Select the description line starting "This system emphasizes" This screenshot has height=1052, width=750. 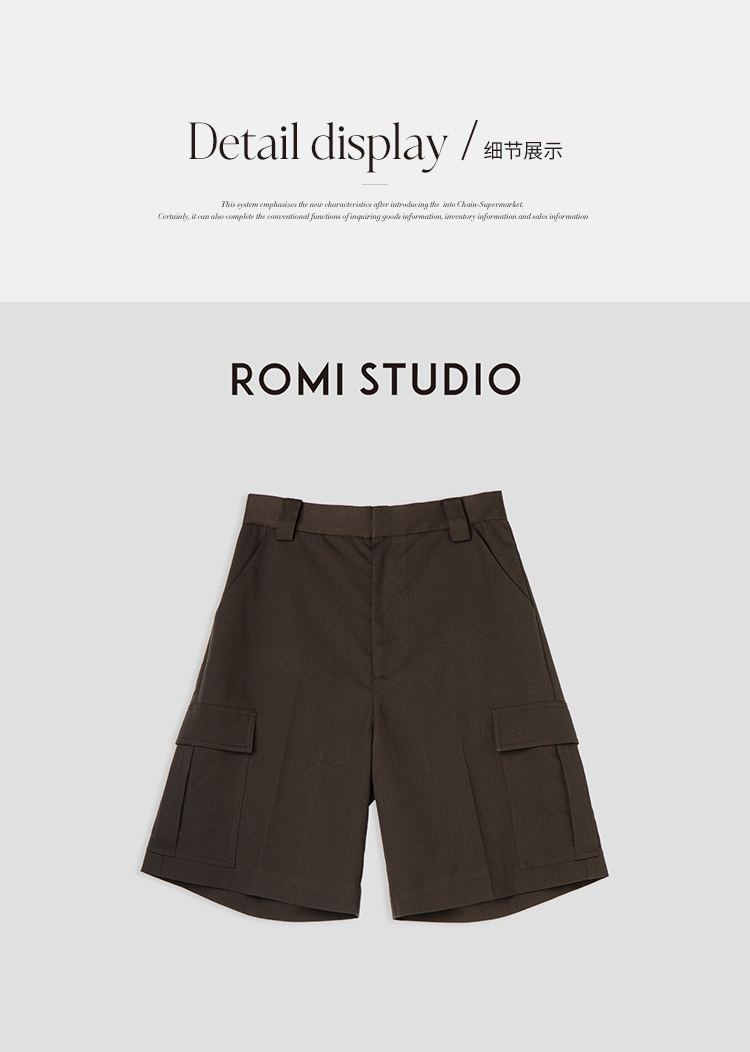(372, 205)
